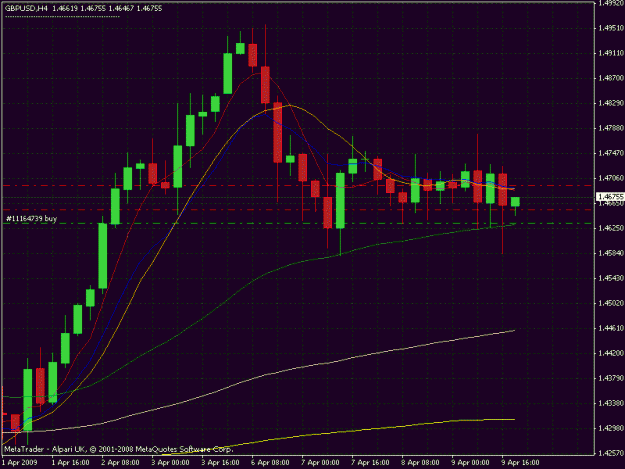Click the 1.43790 price axis label
The image size is (625, 469).
tap(610, 378)
